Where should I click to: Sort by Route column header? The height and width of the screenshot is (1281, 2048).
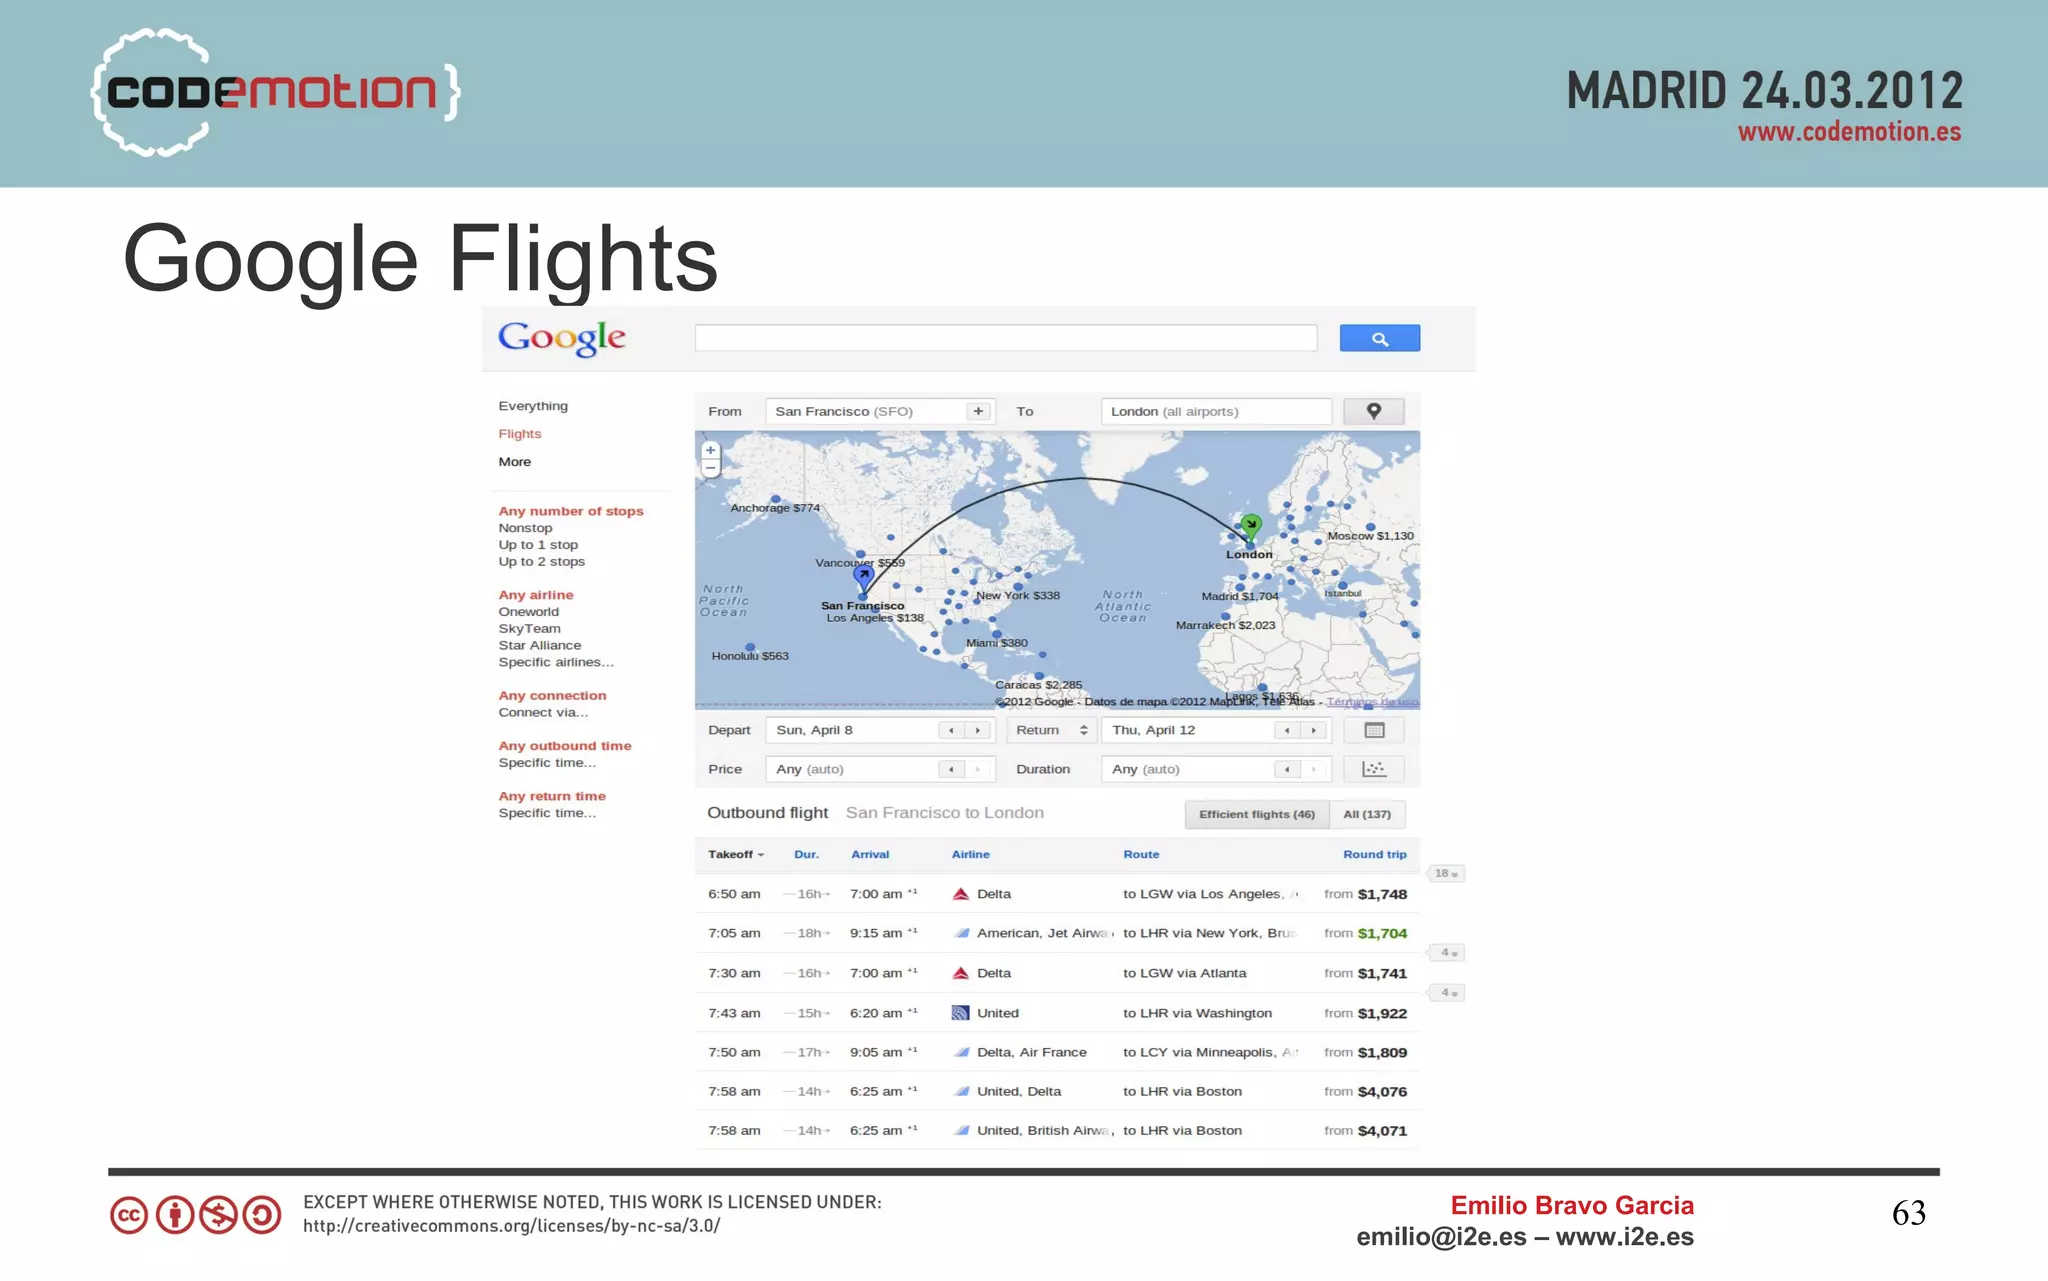[1141, 854]
